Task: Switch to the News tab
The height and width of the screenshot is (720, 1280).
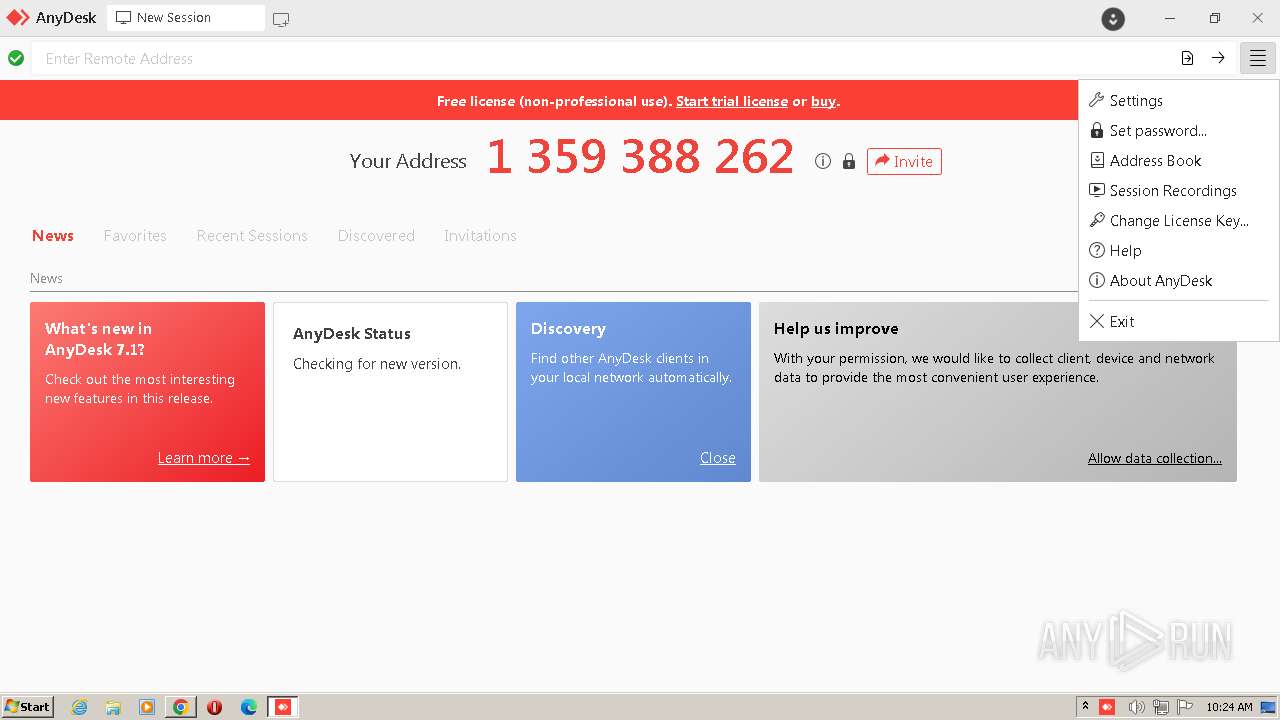Action: pos(53,236)
